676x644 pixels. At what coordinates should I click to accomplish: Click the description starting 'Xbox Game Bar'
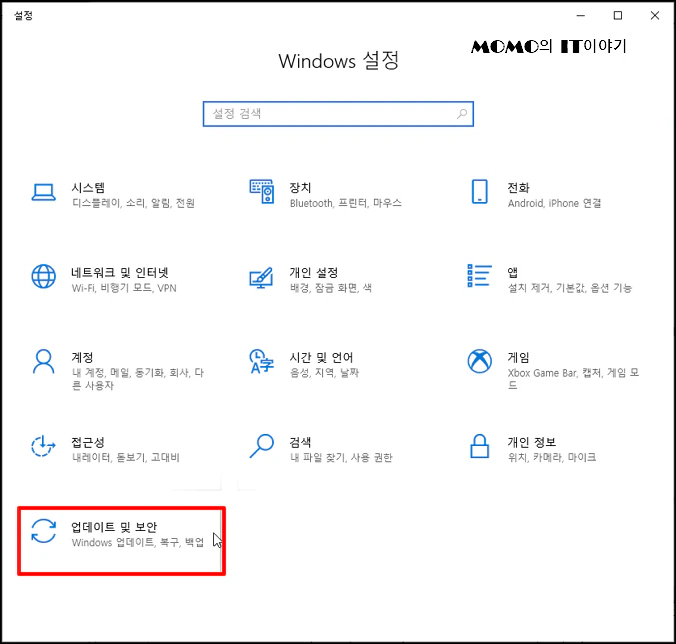pos(573,379)
